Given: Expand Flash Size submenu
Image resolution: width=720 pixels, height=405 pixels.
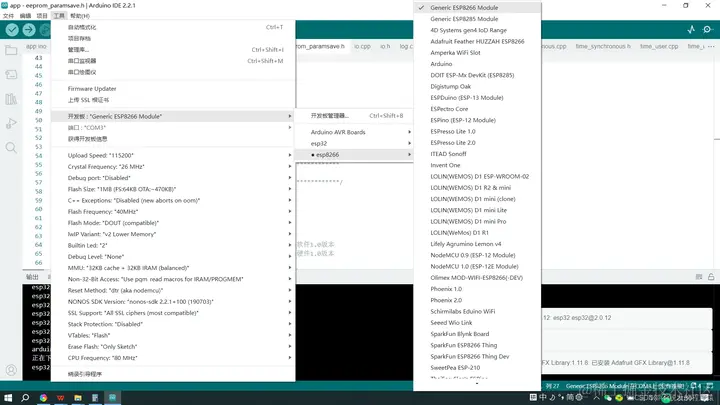Looking at the screenshot, I should 173,189.
